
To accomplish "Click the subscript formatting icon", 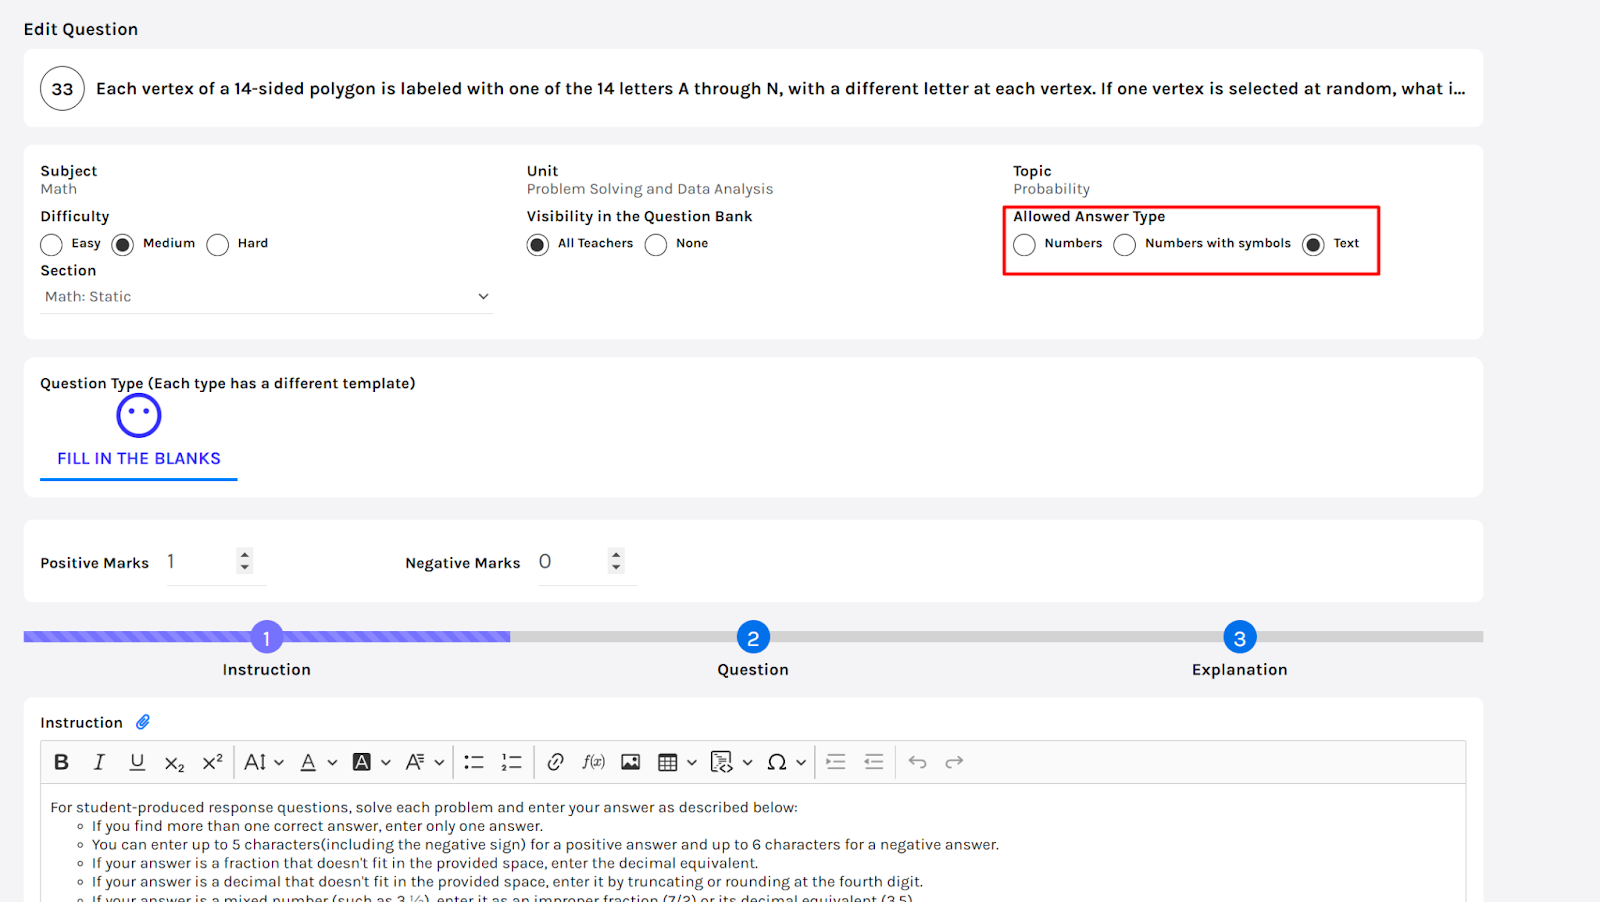I will coord(174,763).
